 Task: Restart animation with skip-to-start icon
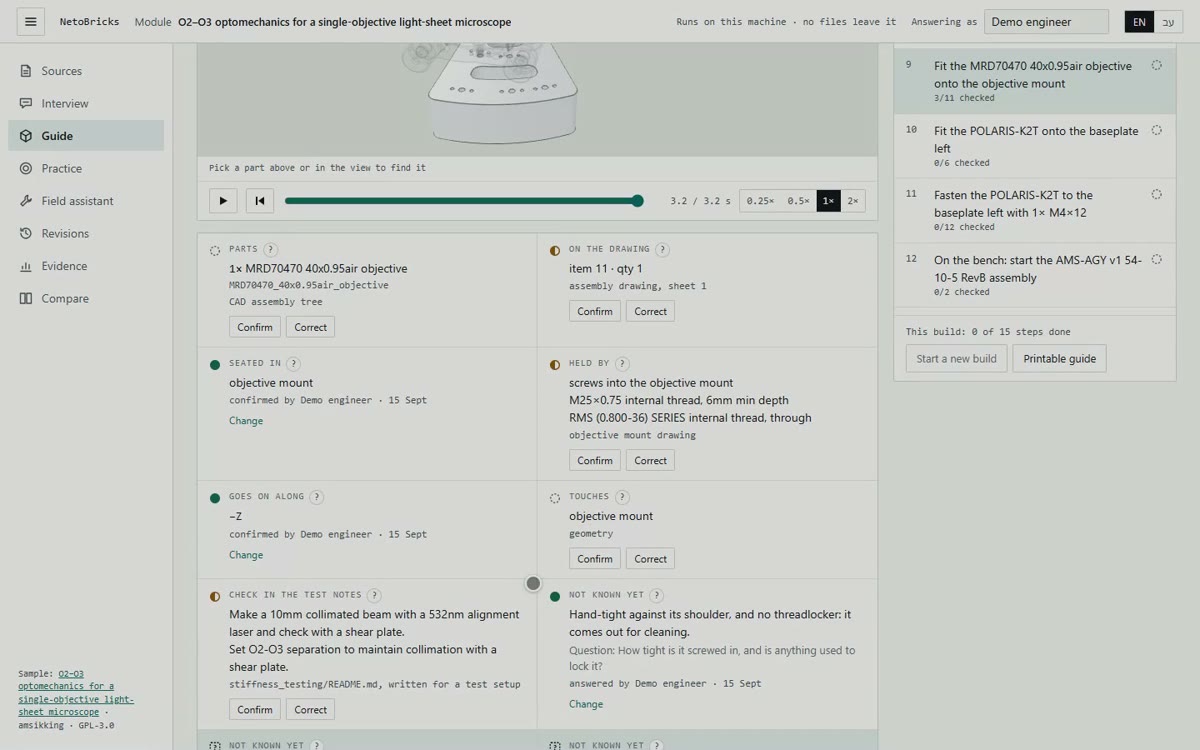(260, 201)
